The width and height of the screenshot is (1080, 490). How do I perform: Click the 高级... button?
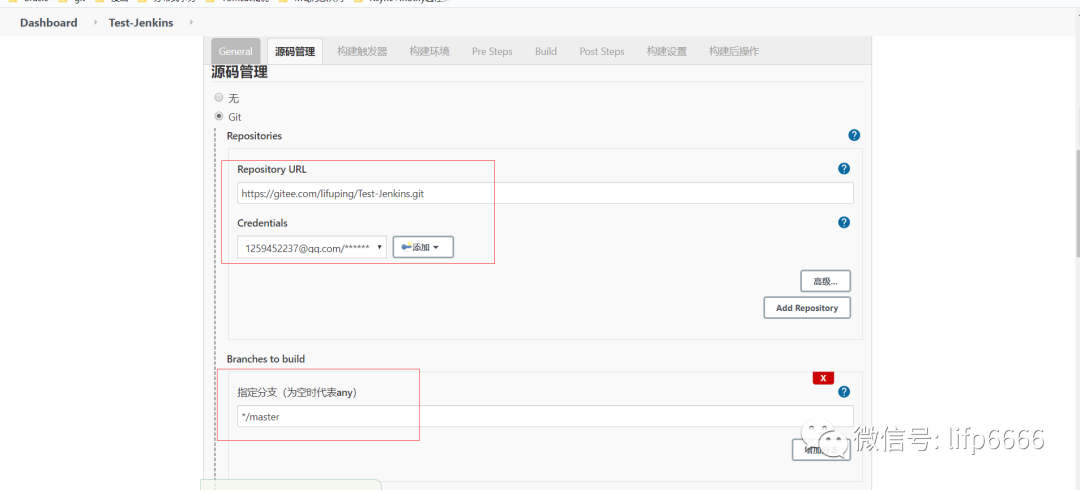click(x=825, y=281)
